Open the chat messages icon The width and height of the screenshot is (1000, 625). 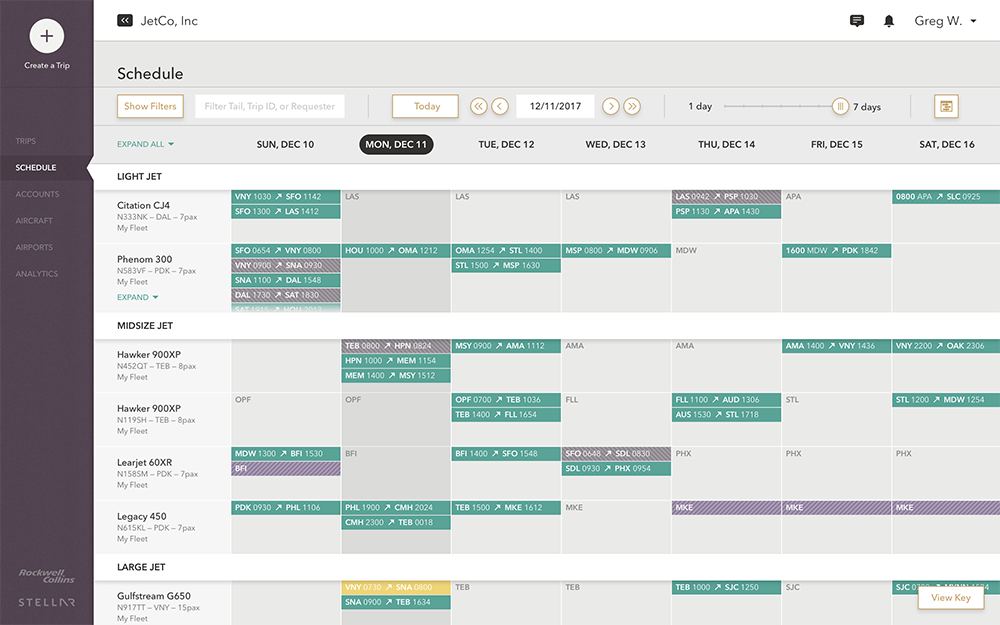(857, 21)
